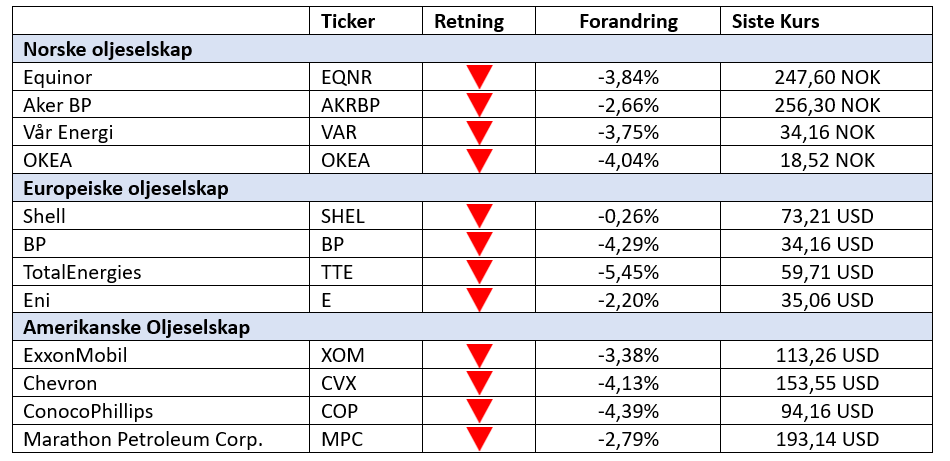The width and height of the screenshot is (950, 461).
Task: Click the Forandring column header
Action: point(628,22)
